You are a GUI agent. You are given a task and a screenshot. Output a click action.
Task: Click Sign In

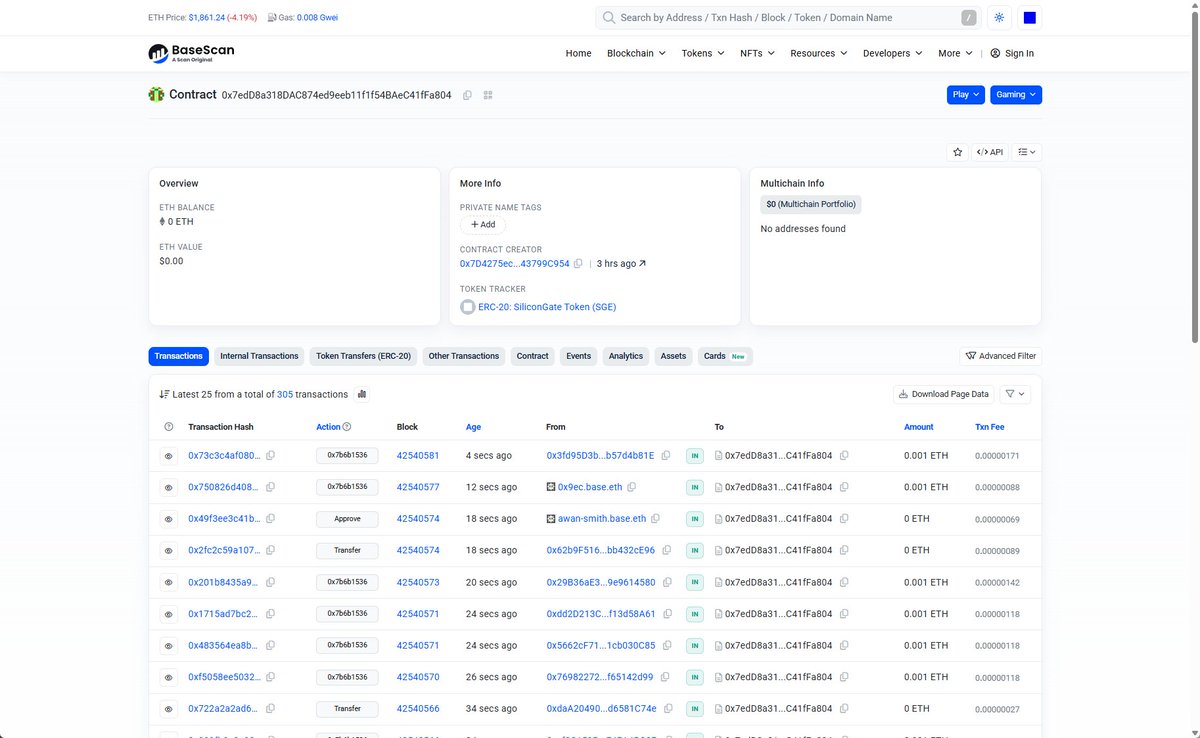[1012, 53]
